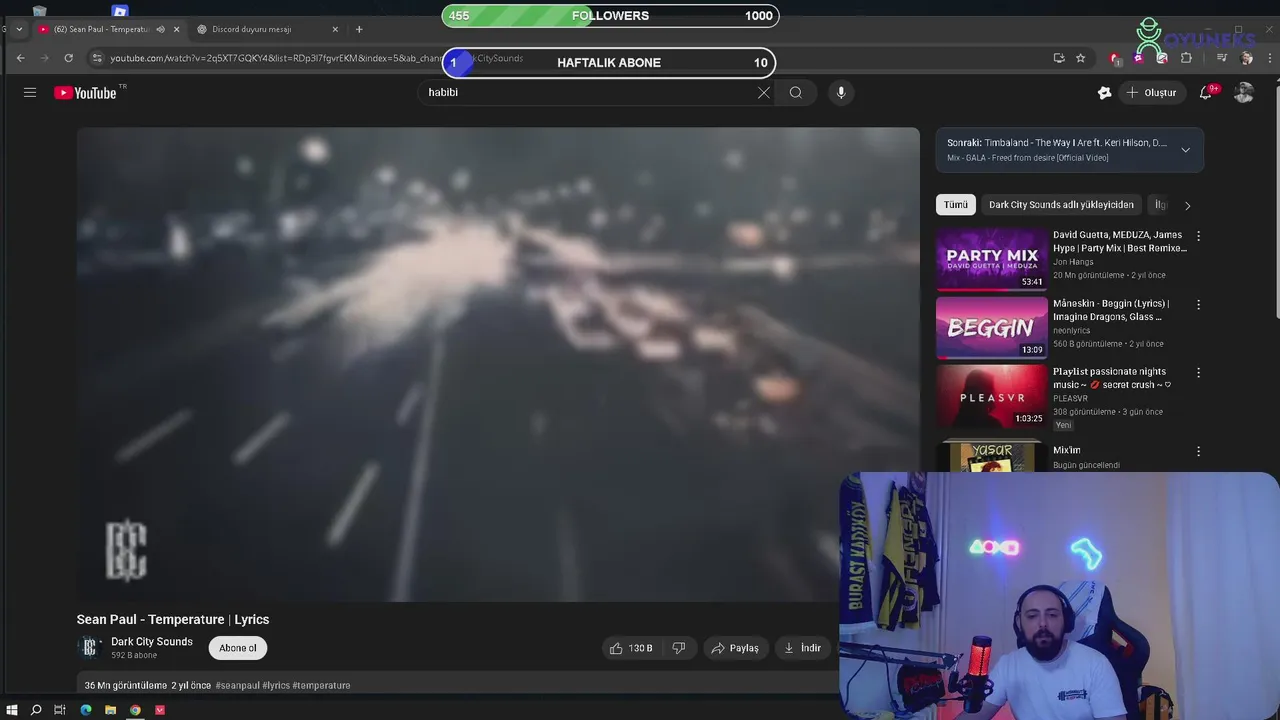
Task: Select the 'Dark City Sounds adlı yükleyiciden' chip
Action: click(x=1061, y=205)
